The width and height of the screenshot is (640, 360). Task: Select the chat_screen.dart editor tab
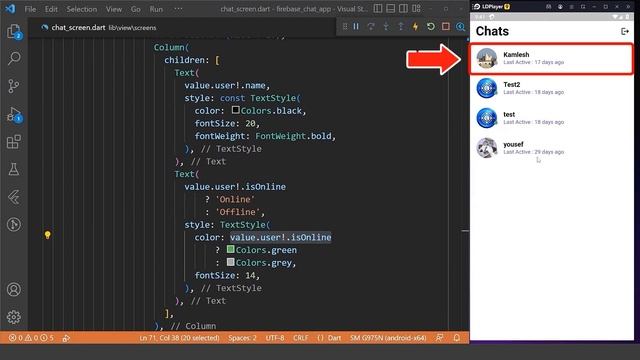click(x=98, y=27)
